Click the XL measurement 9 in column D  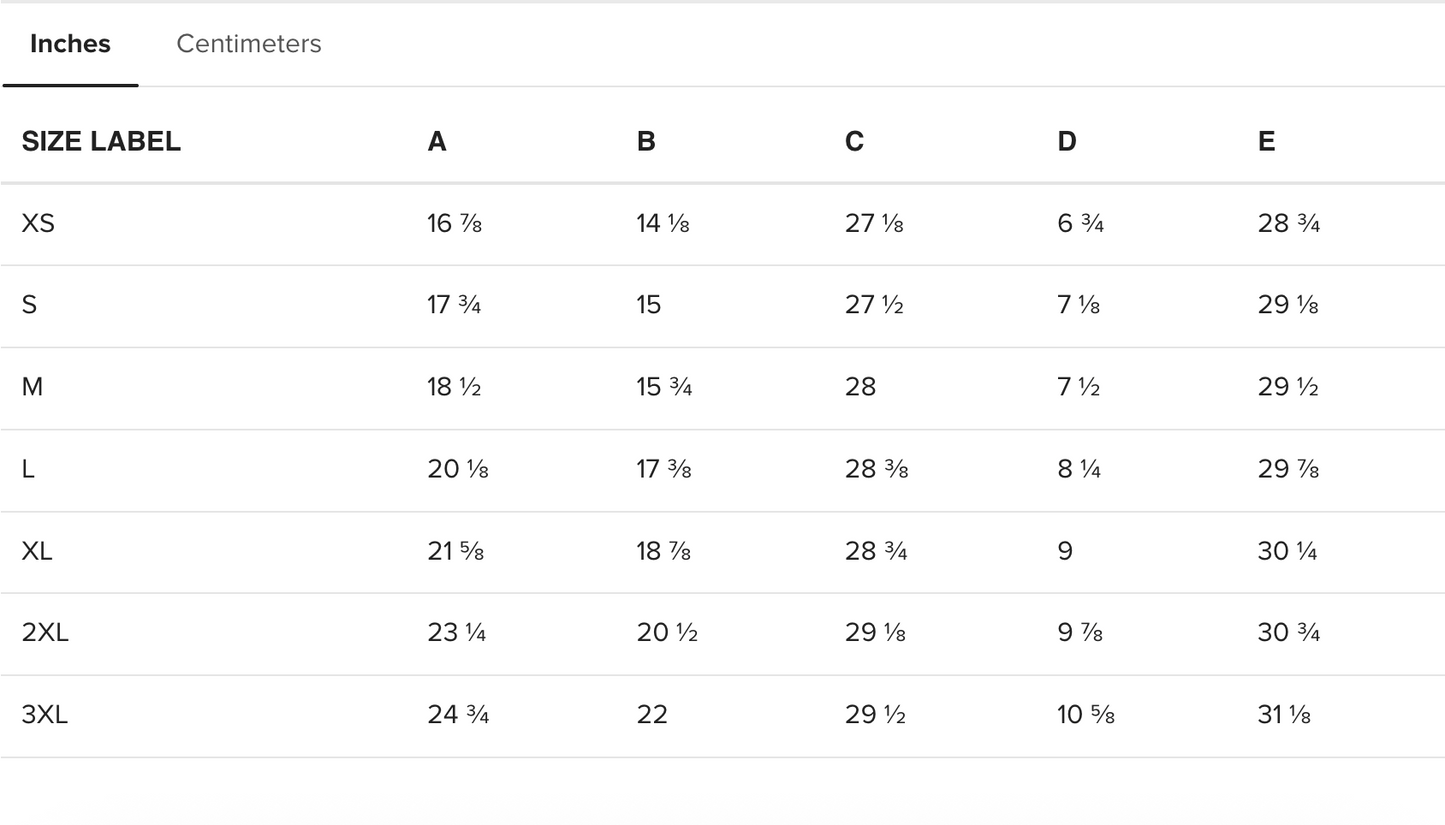pyautogui.click(x=1065, y=551)
